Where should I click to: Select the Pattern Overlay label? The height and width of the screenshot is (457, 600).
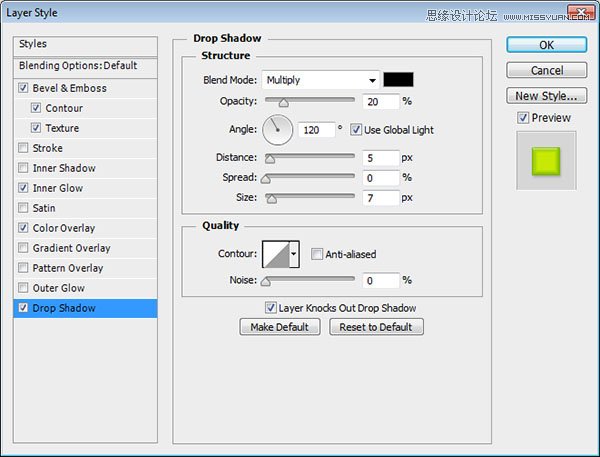click(x=68, y=268)
